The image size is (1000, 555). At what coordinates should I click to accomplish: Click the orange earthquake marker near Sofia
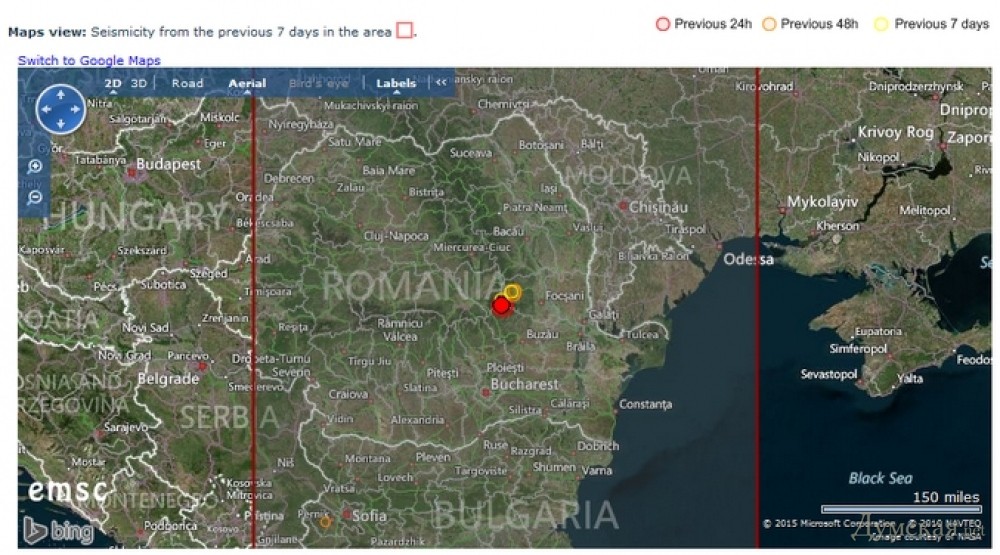[325, 521]
